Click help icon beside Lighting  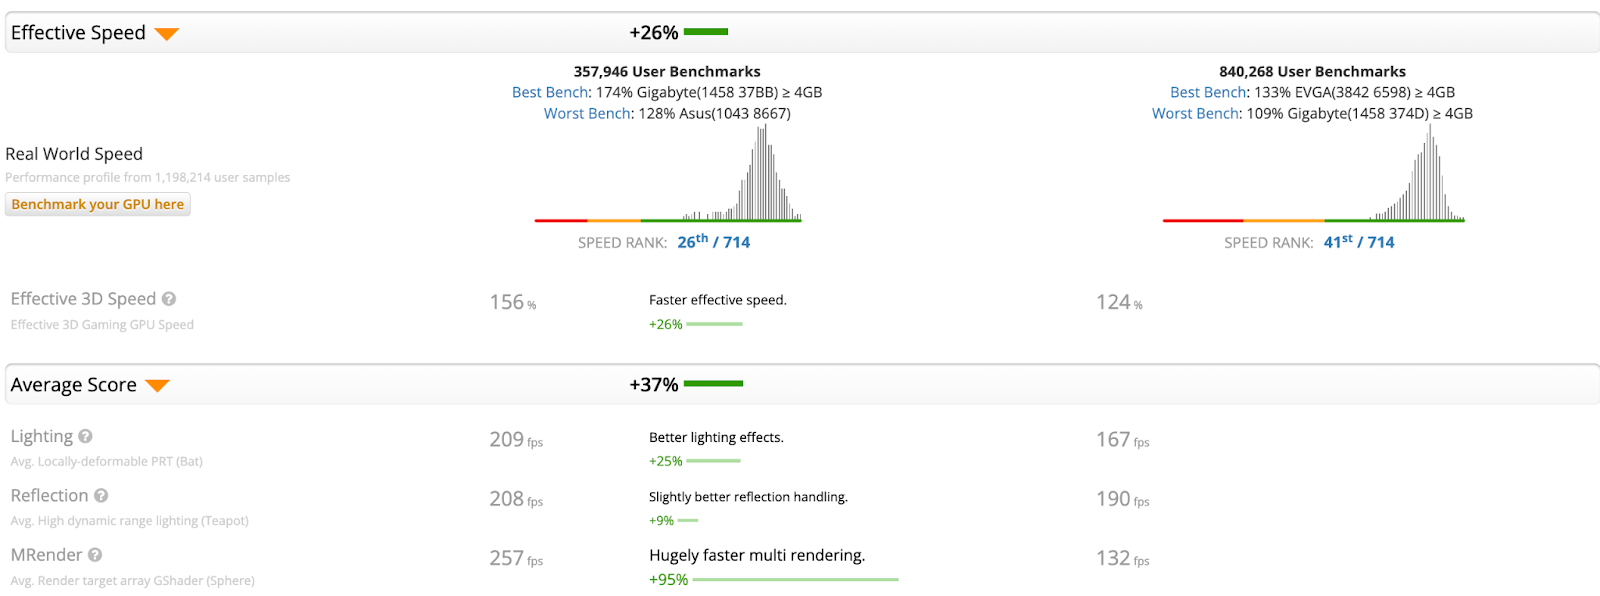click(x=86, y=436)
